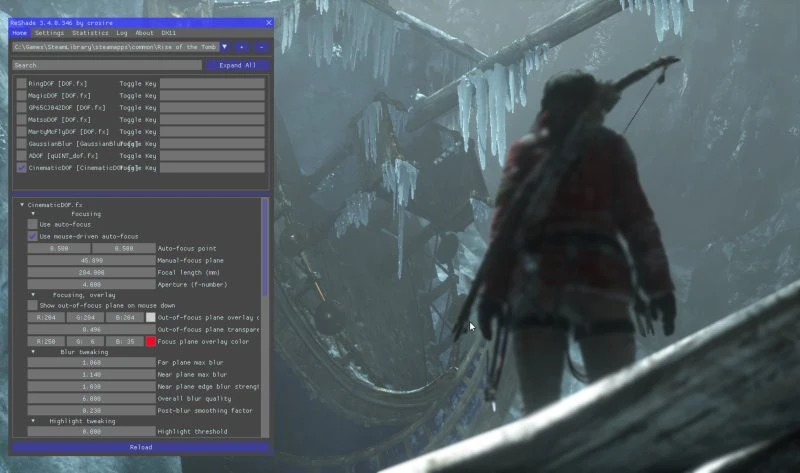Image resolution: width=800 pixels, height=473 pixels.
Task: Open the Statistics tab
Action: [x=90, y=33]
